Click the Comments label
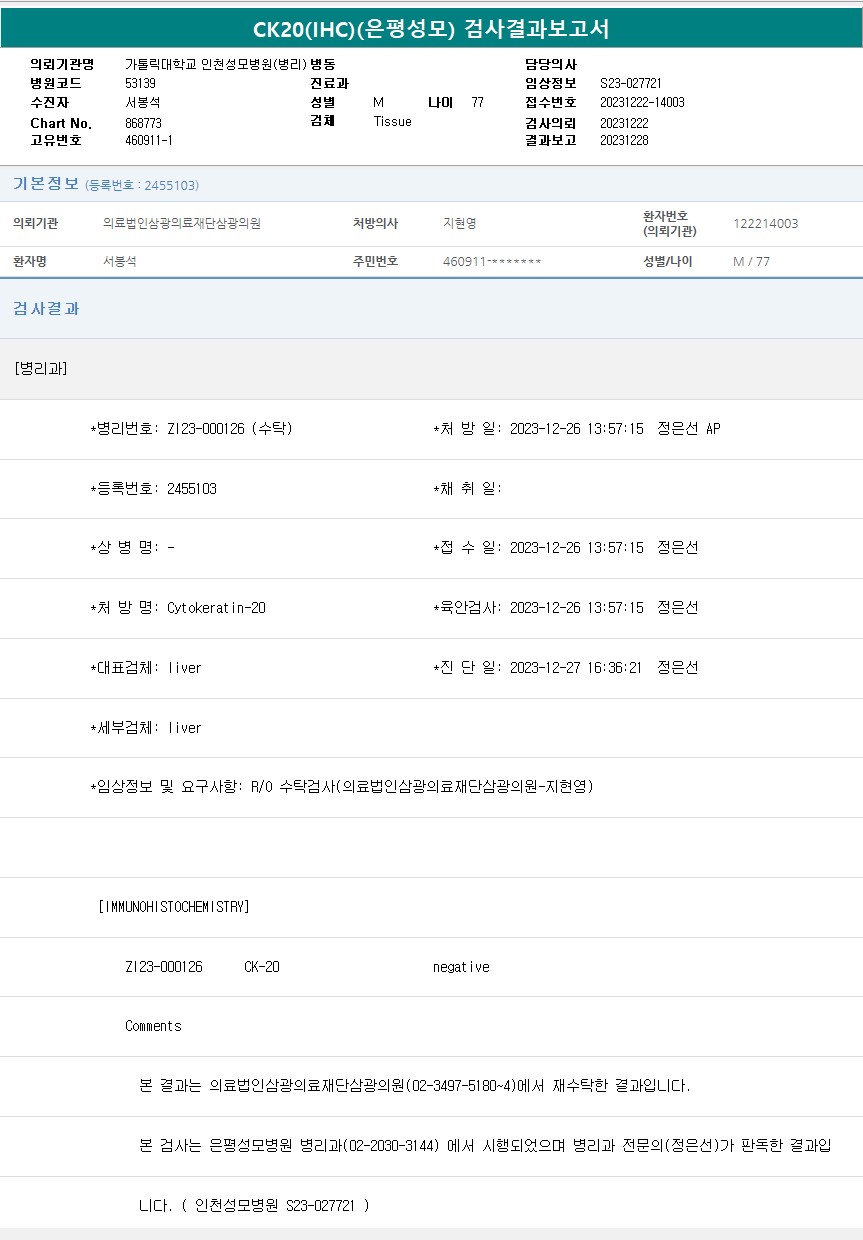The width and height of the screenshot is (863, 1240). (x=153, y=1026)
